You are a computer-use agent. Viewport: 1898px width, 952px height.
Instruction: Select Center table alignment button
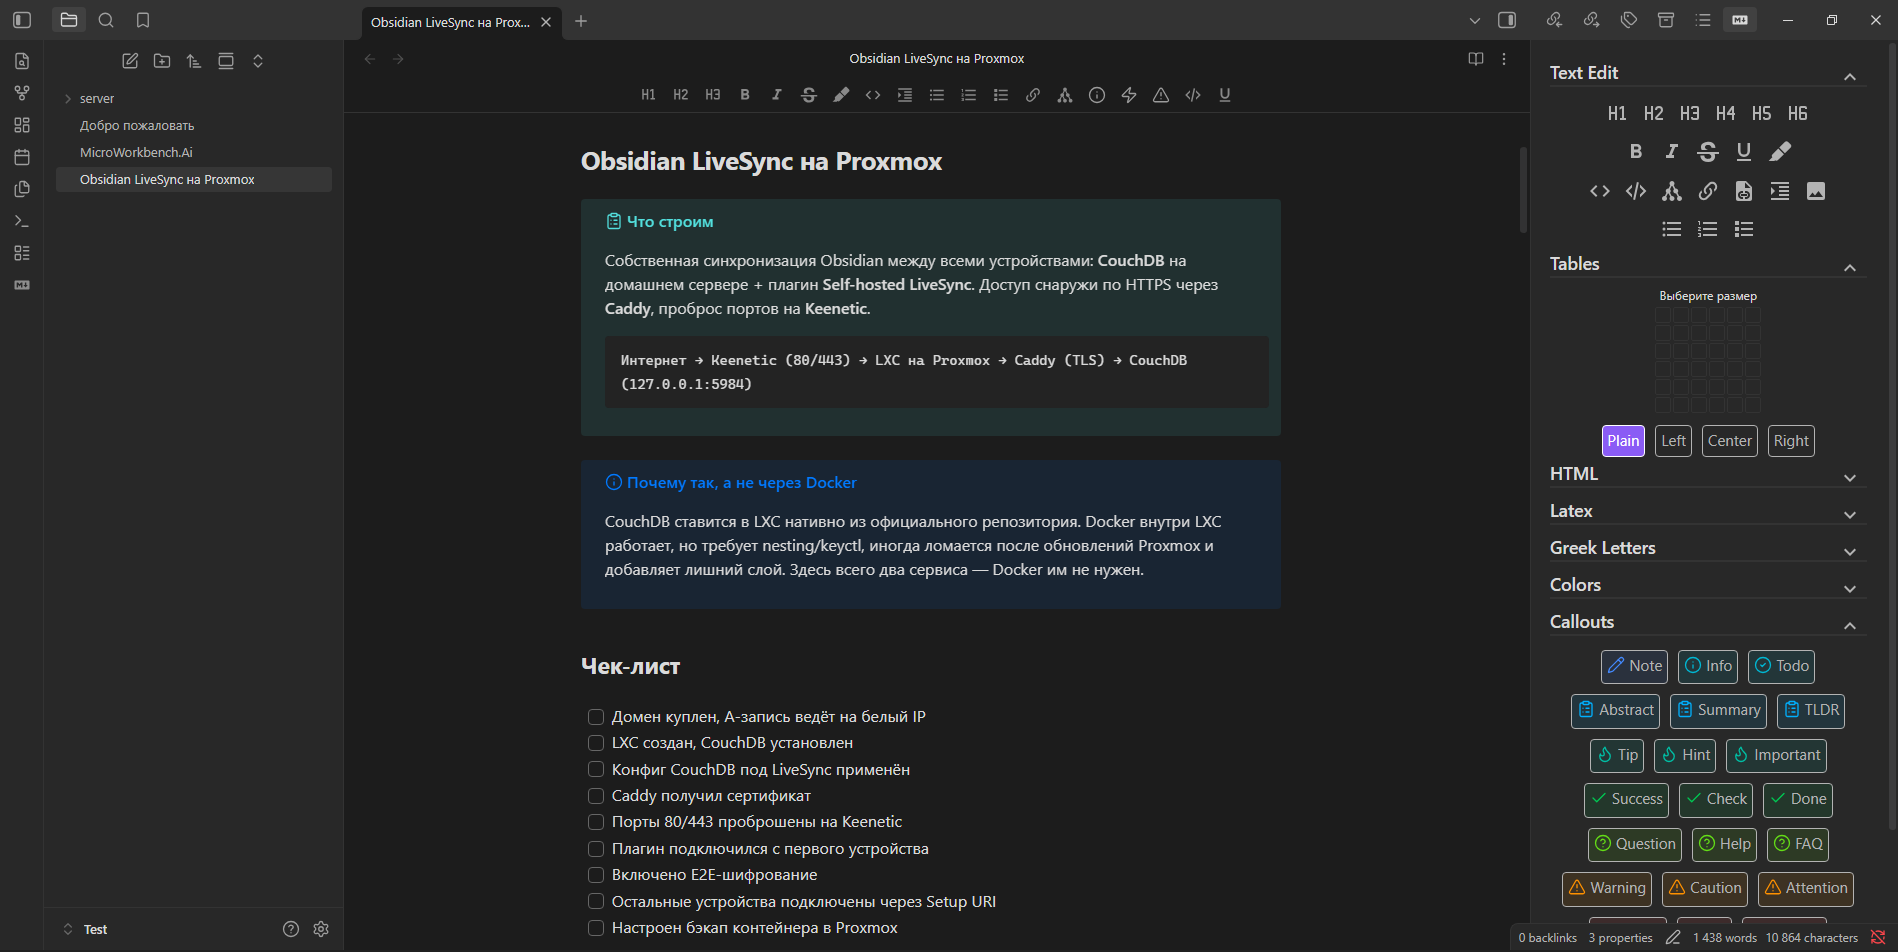(x=1730, y=441)
